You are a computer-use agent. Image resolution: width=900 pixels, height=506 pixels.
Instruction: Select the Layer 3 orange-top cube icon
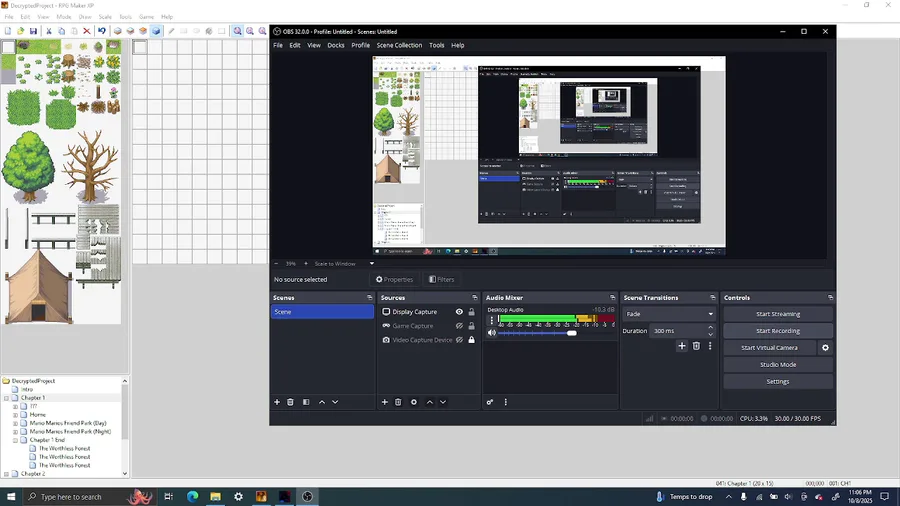click(143, 31)
